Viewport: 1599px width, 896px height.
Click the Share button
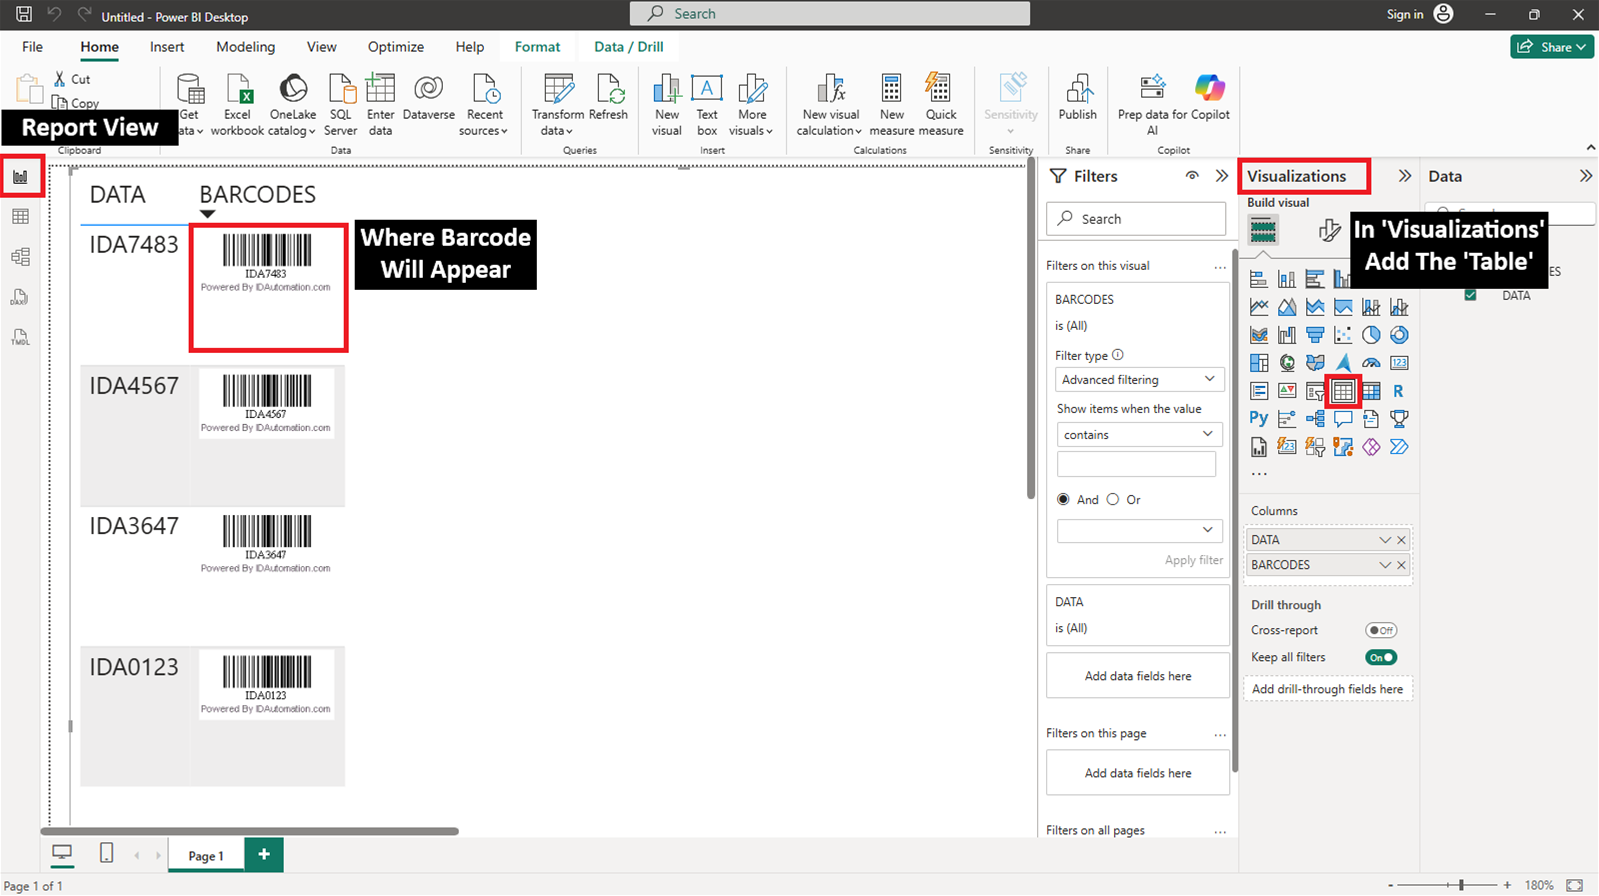coord(1552,47)
